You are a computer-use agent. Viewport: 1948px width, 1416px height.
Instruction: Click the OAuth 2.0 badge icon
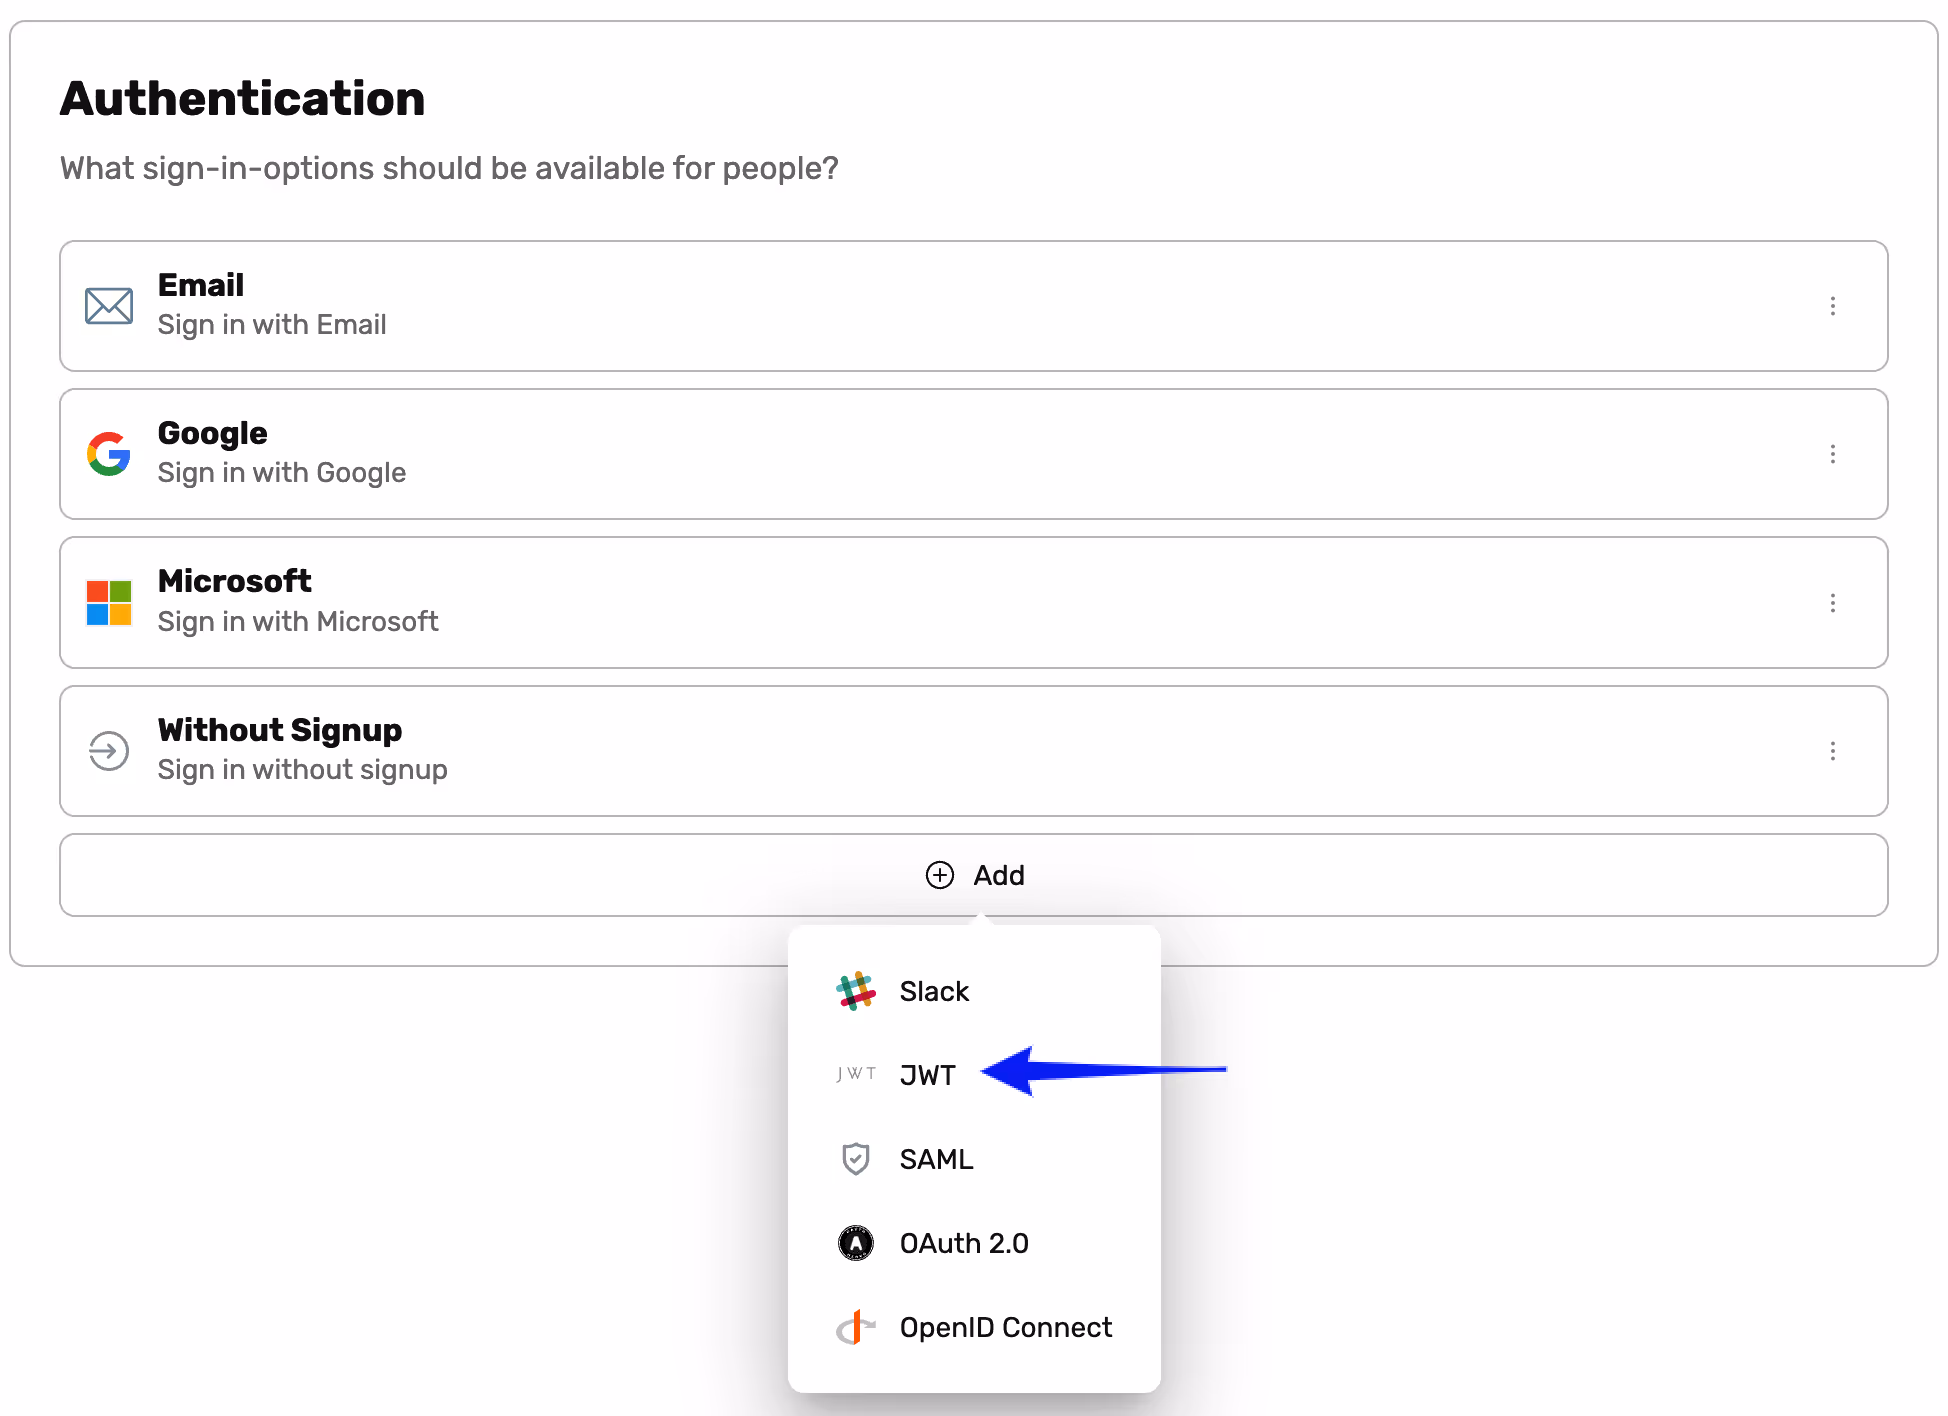[x=856, y=1243]
